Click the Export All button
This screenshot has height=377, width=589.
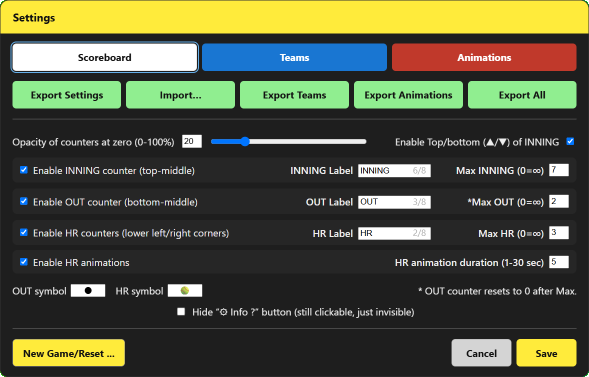[x=522, y=95]
